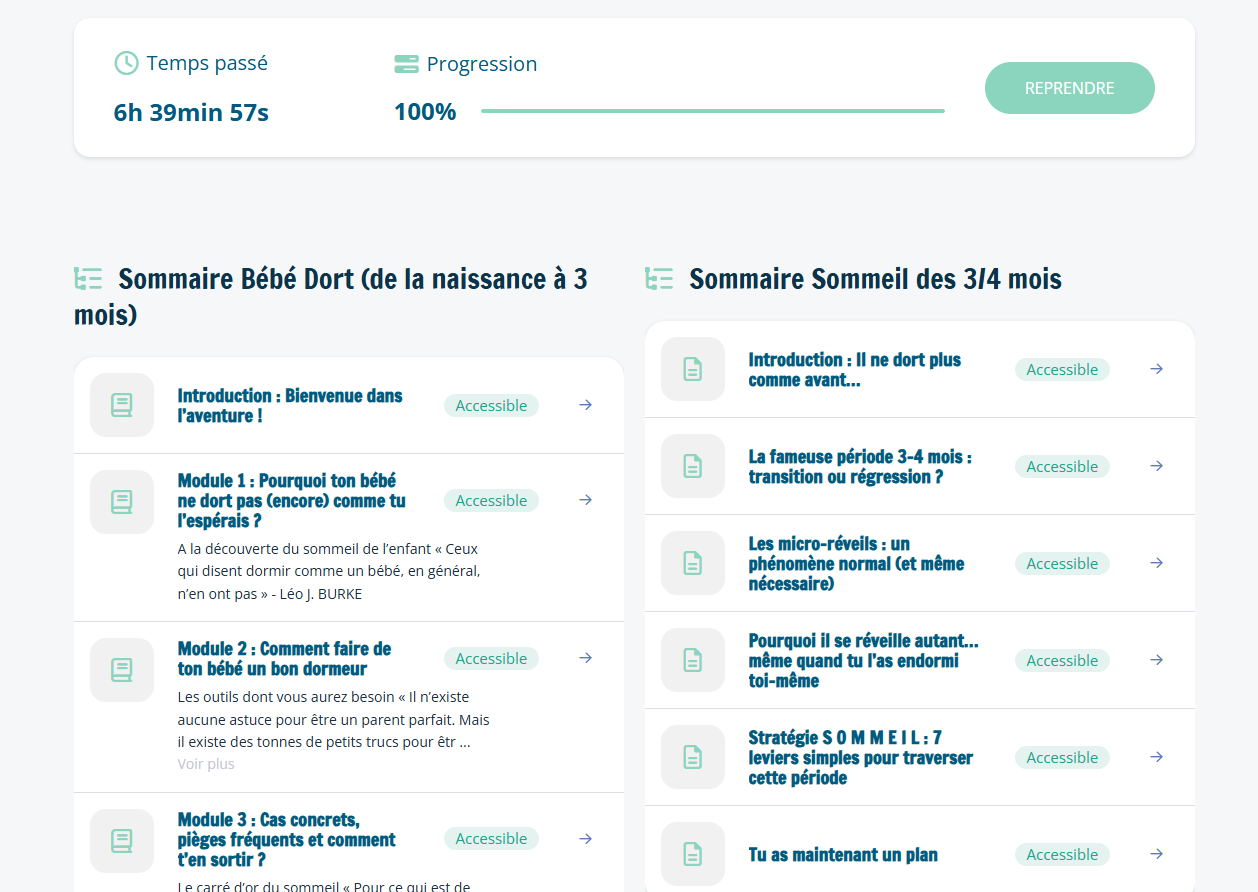This screenshot has width=1258, height=892.
Task: Click the clock icon beside Temps passé
Action: [x=126, y=63]
